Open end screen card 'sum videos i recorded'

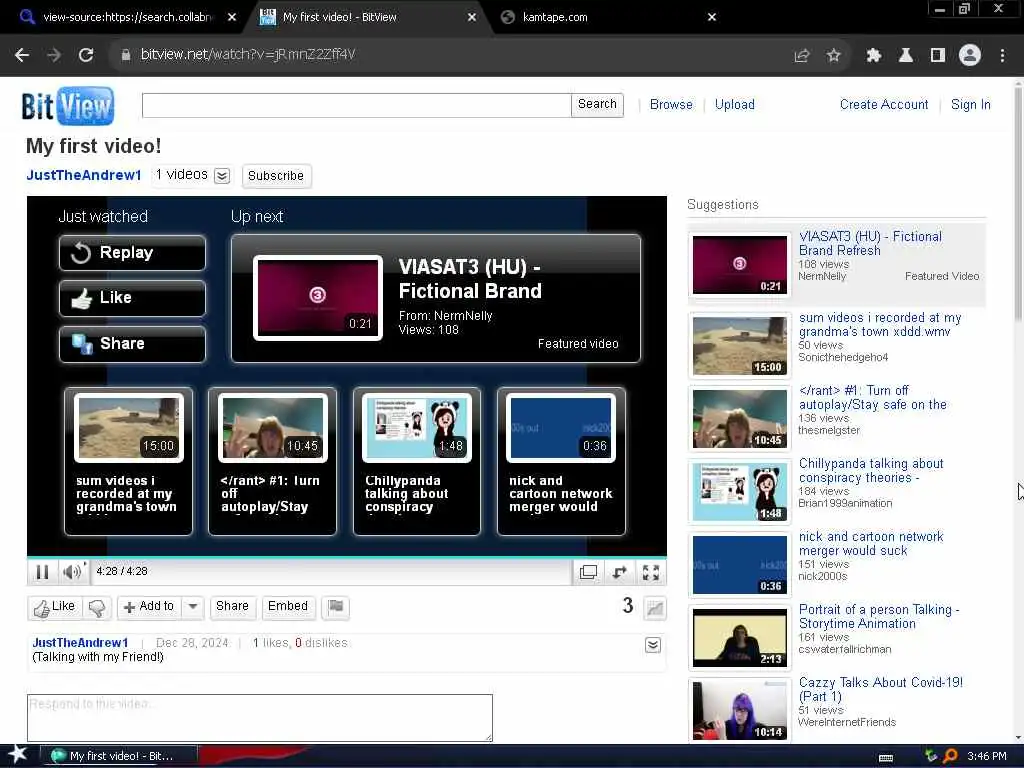129,461
